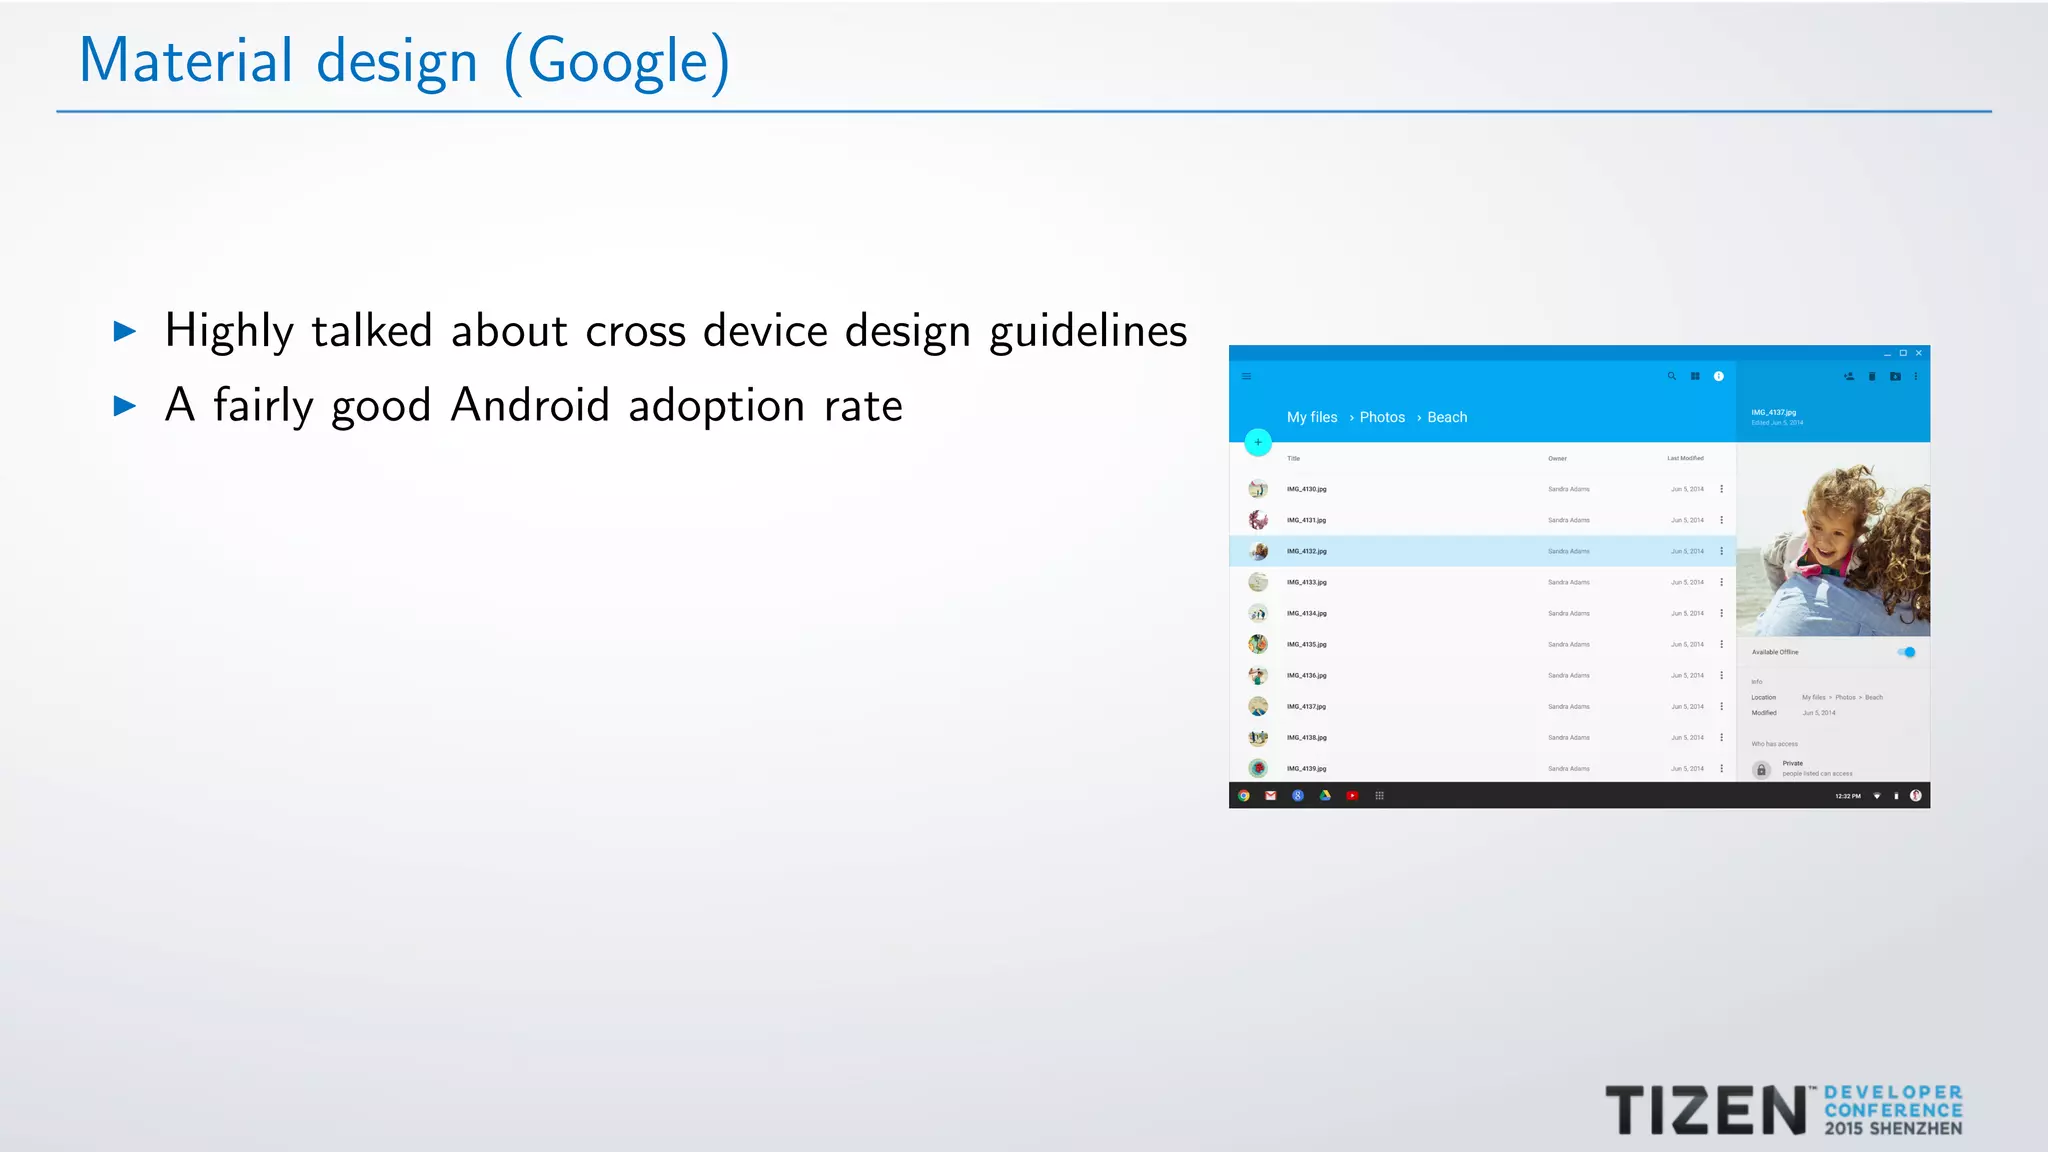Select highlighted file IMG_4132.jpg
Image resolution: width=2048 pixels, height=1152 pixels.
(x=1482, y=551)
